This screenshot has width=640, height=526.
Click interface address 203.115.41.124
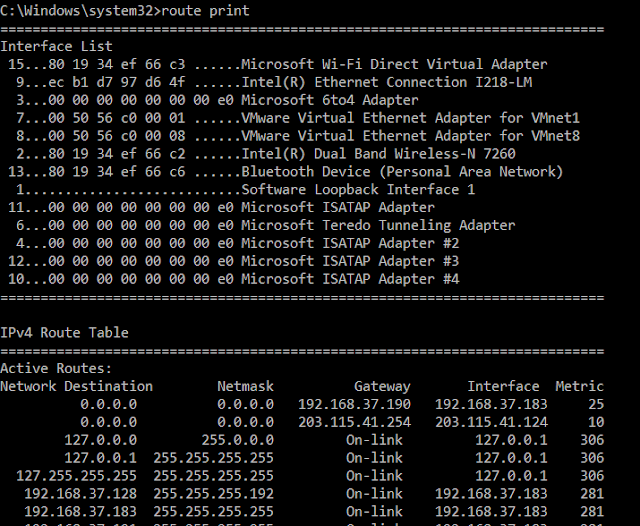(491, 422)
